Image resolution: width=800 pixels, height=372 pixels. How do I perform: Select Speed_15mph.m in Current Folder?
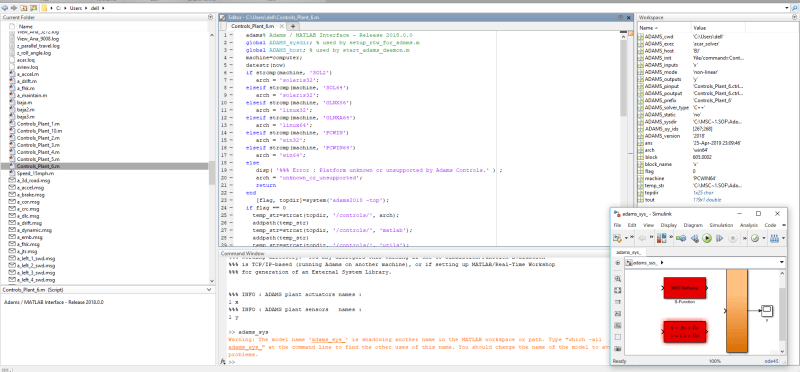[x=35, y=173]
